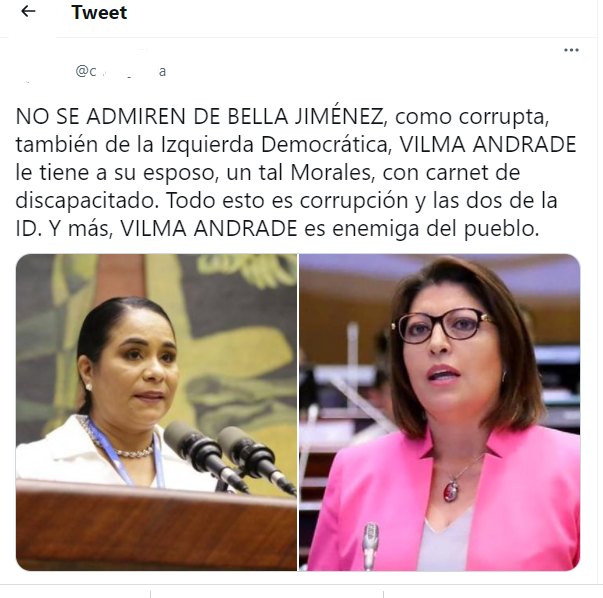Click the "Tweet" page header title

tap(99, 12)
